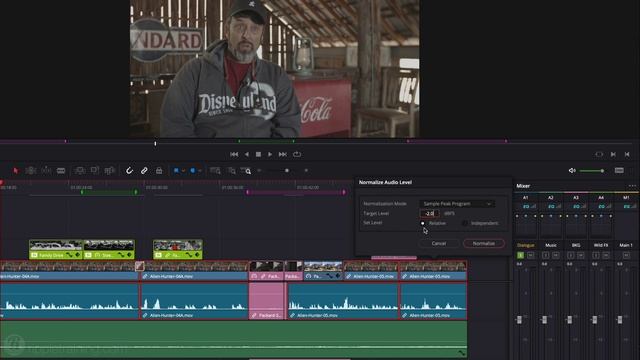Viewport: 640px width, 360px height.
Task: Click the Detail Zoom icon
Action: (232, 171)
